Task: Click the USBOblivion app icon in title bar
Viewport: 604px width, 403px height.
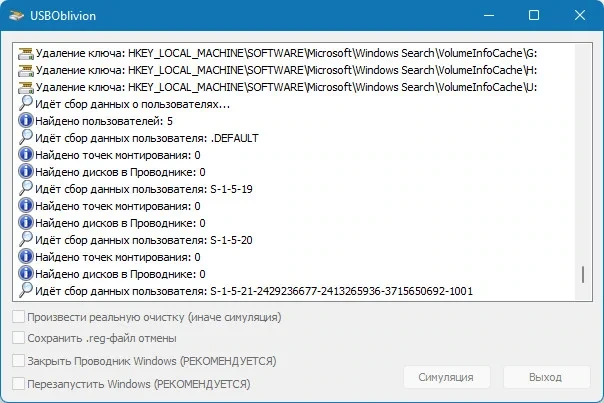Action: pos(17,15)
